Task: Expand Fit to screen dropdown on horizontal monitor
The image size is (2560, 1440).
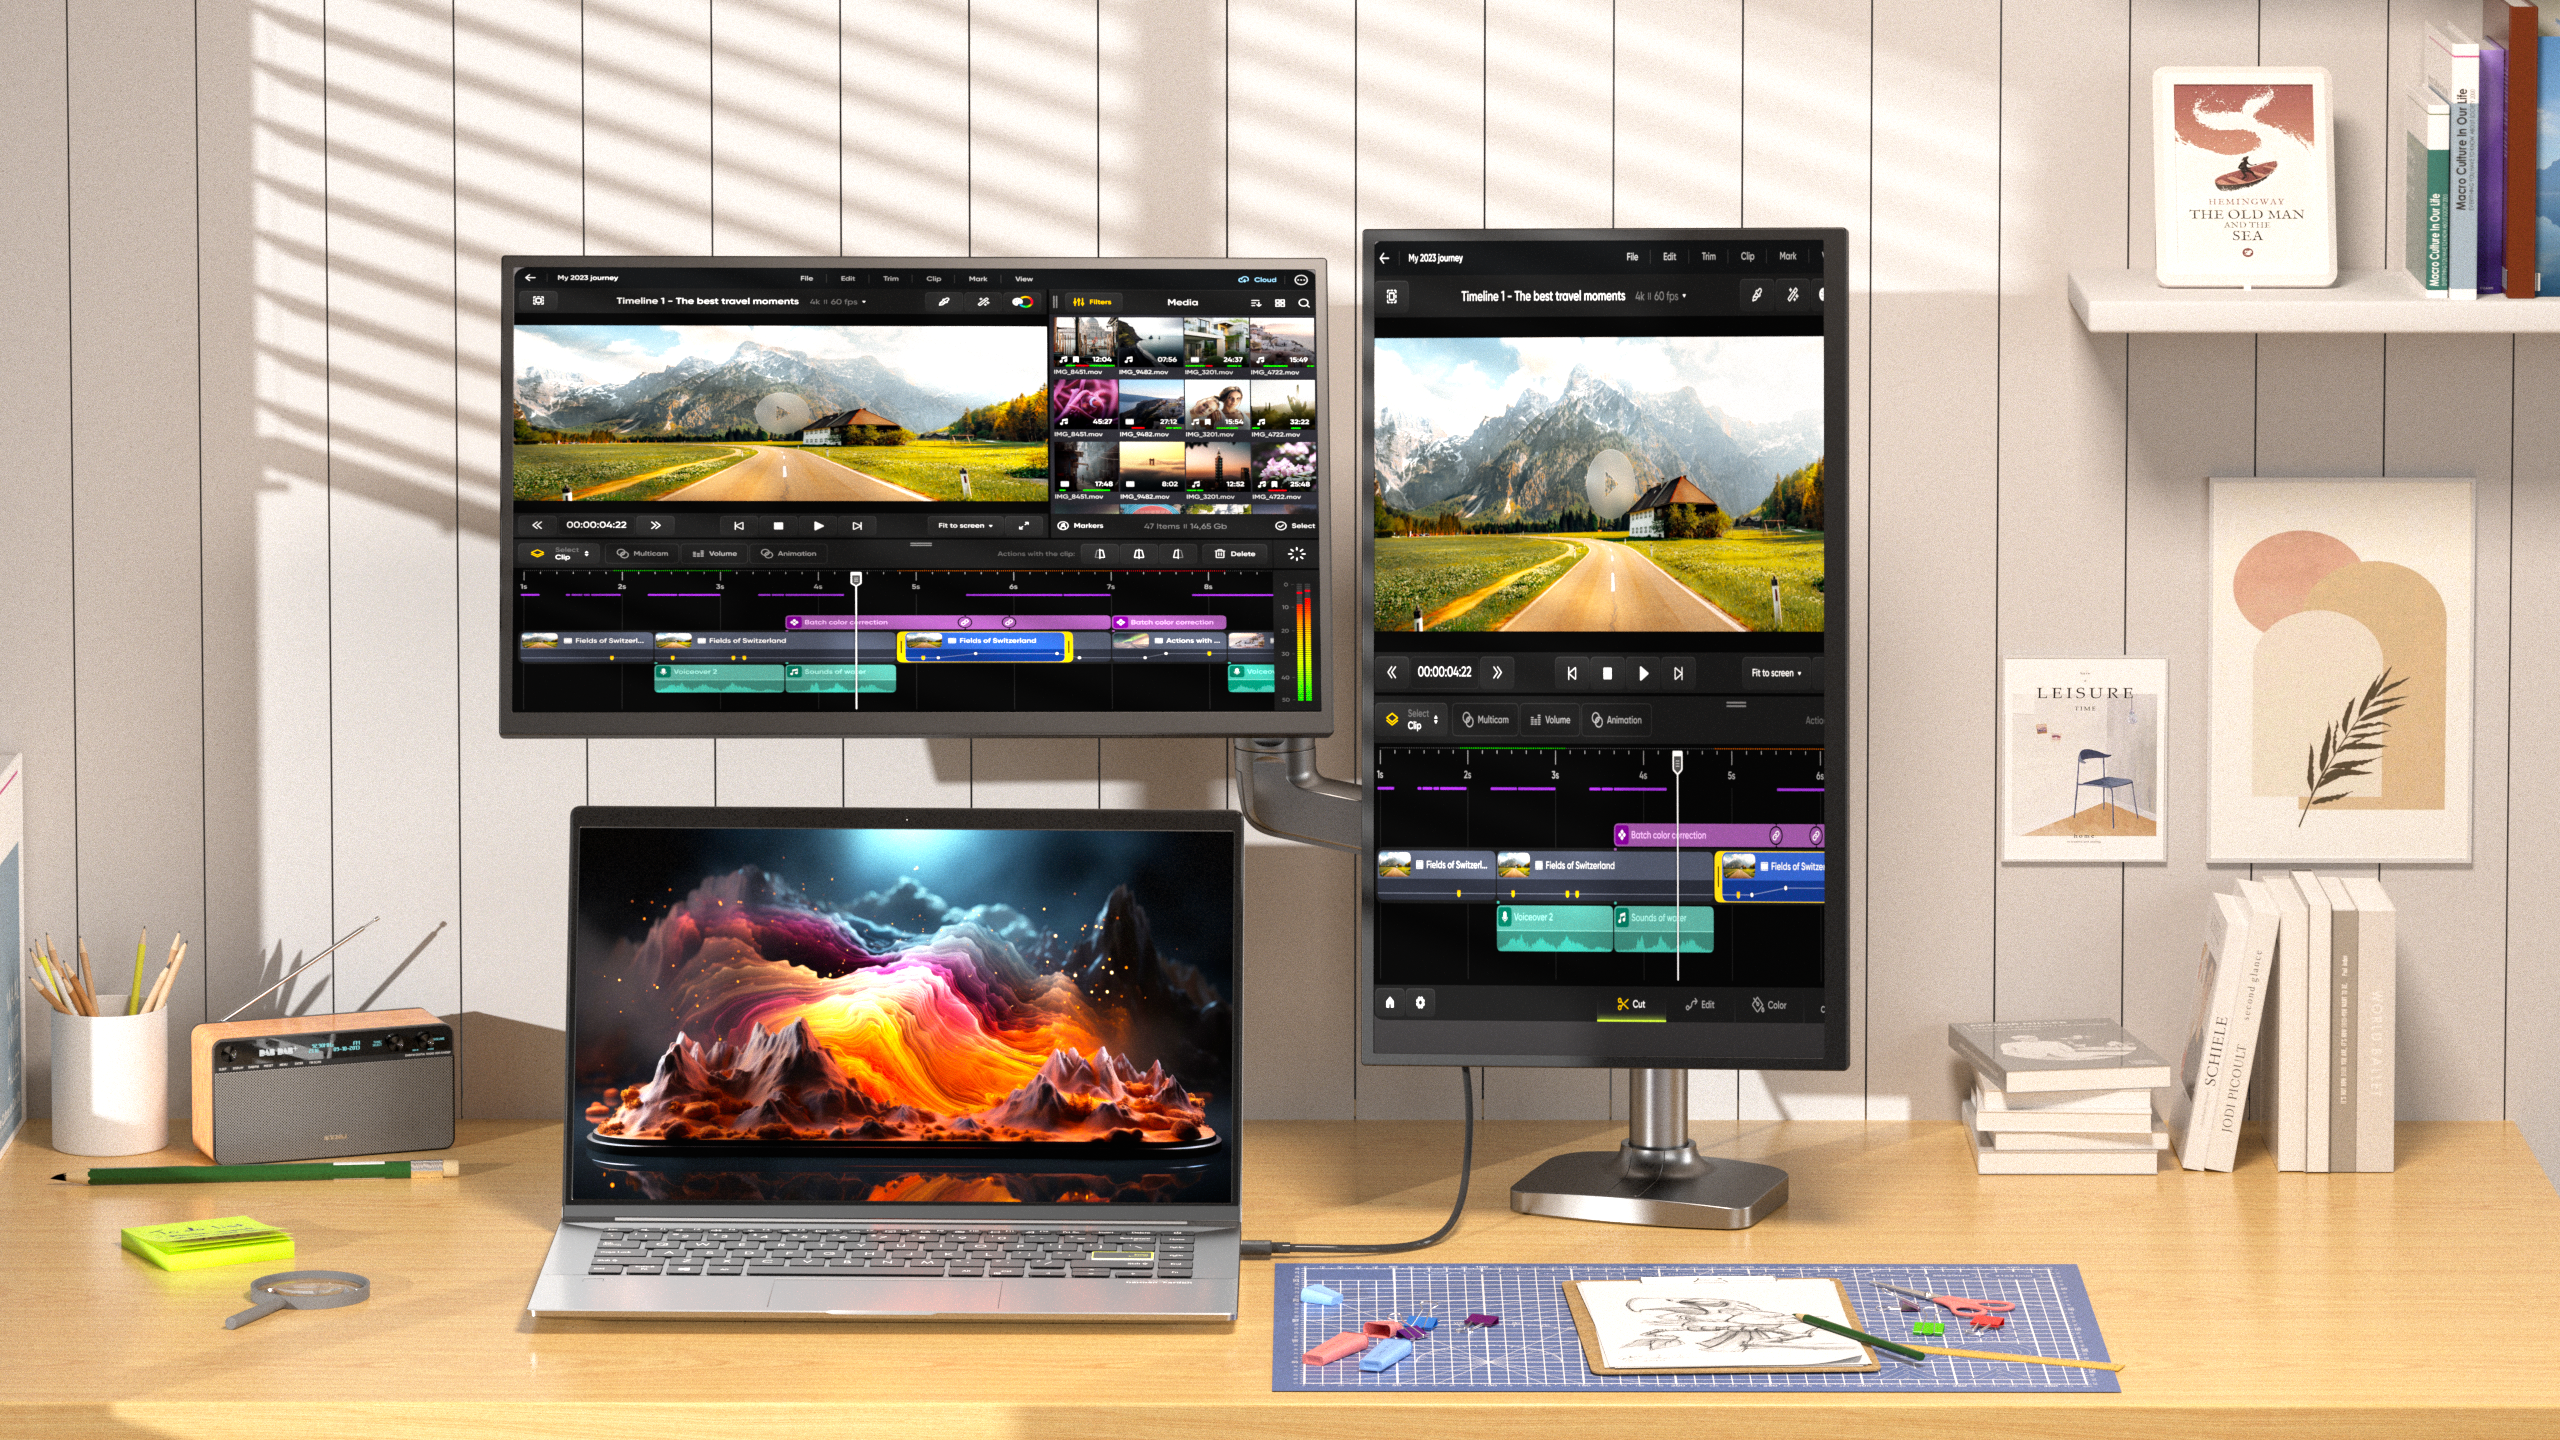Action: [965, 526]
